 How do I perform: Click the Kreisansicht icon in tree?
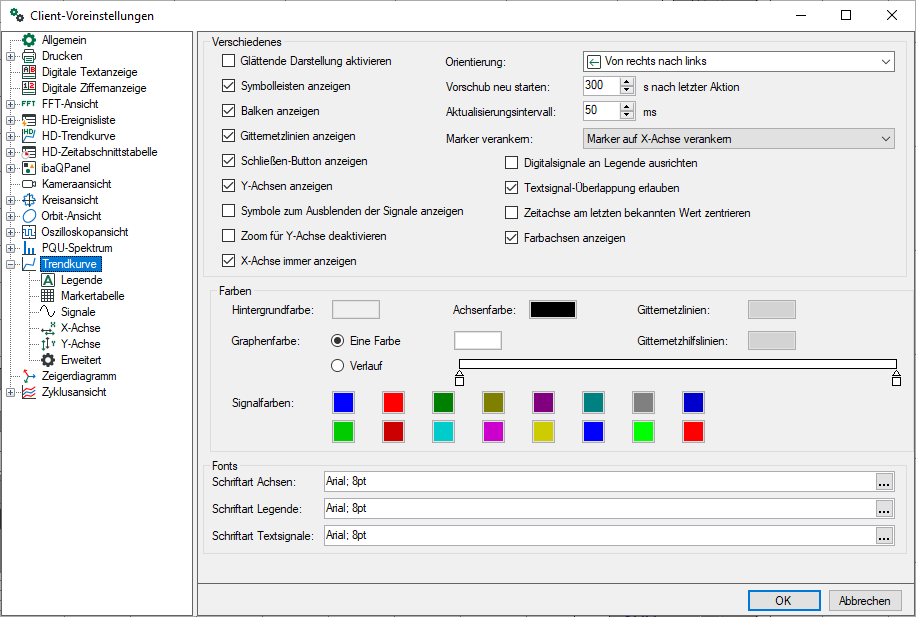(x=29, y=200)
